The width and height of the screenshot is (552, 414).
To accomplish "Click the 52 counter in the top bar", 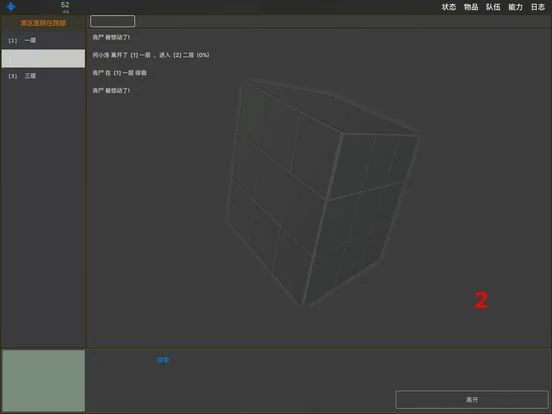I will (x=65, y=5).
